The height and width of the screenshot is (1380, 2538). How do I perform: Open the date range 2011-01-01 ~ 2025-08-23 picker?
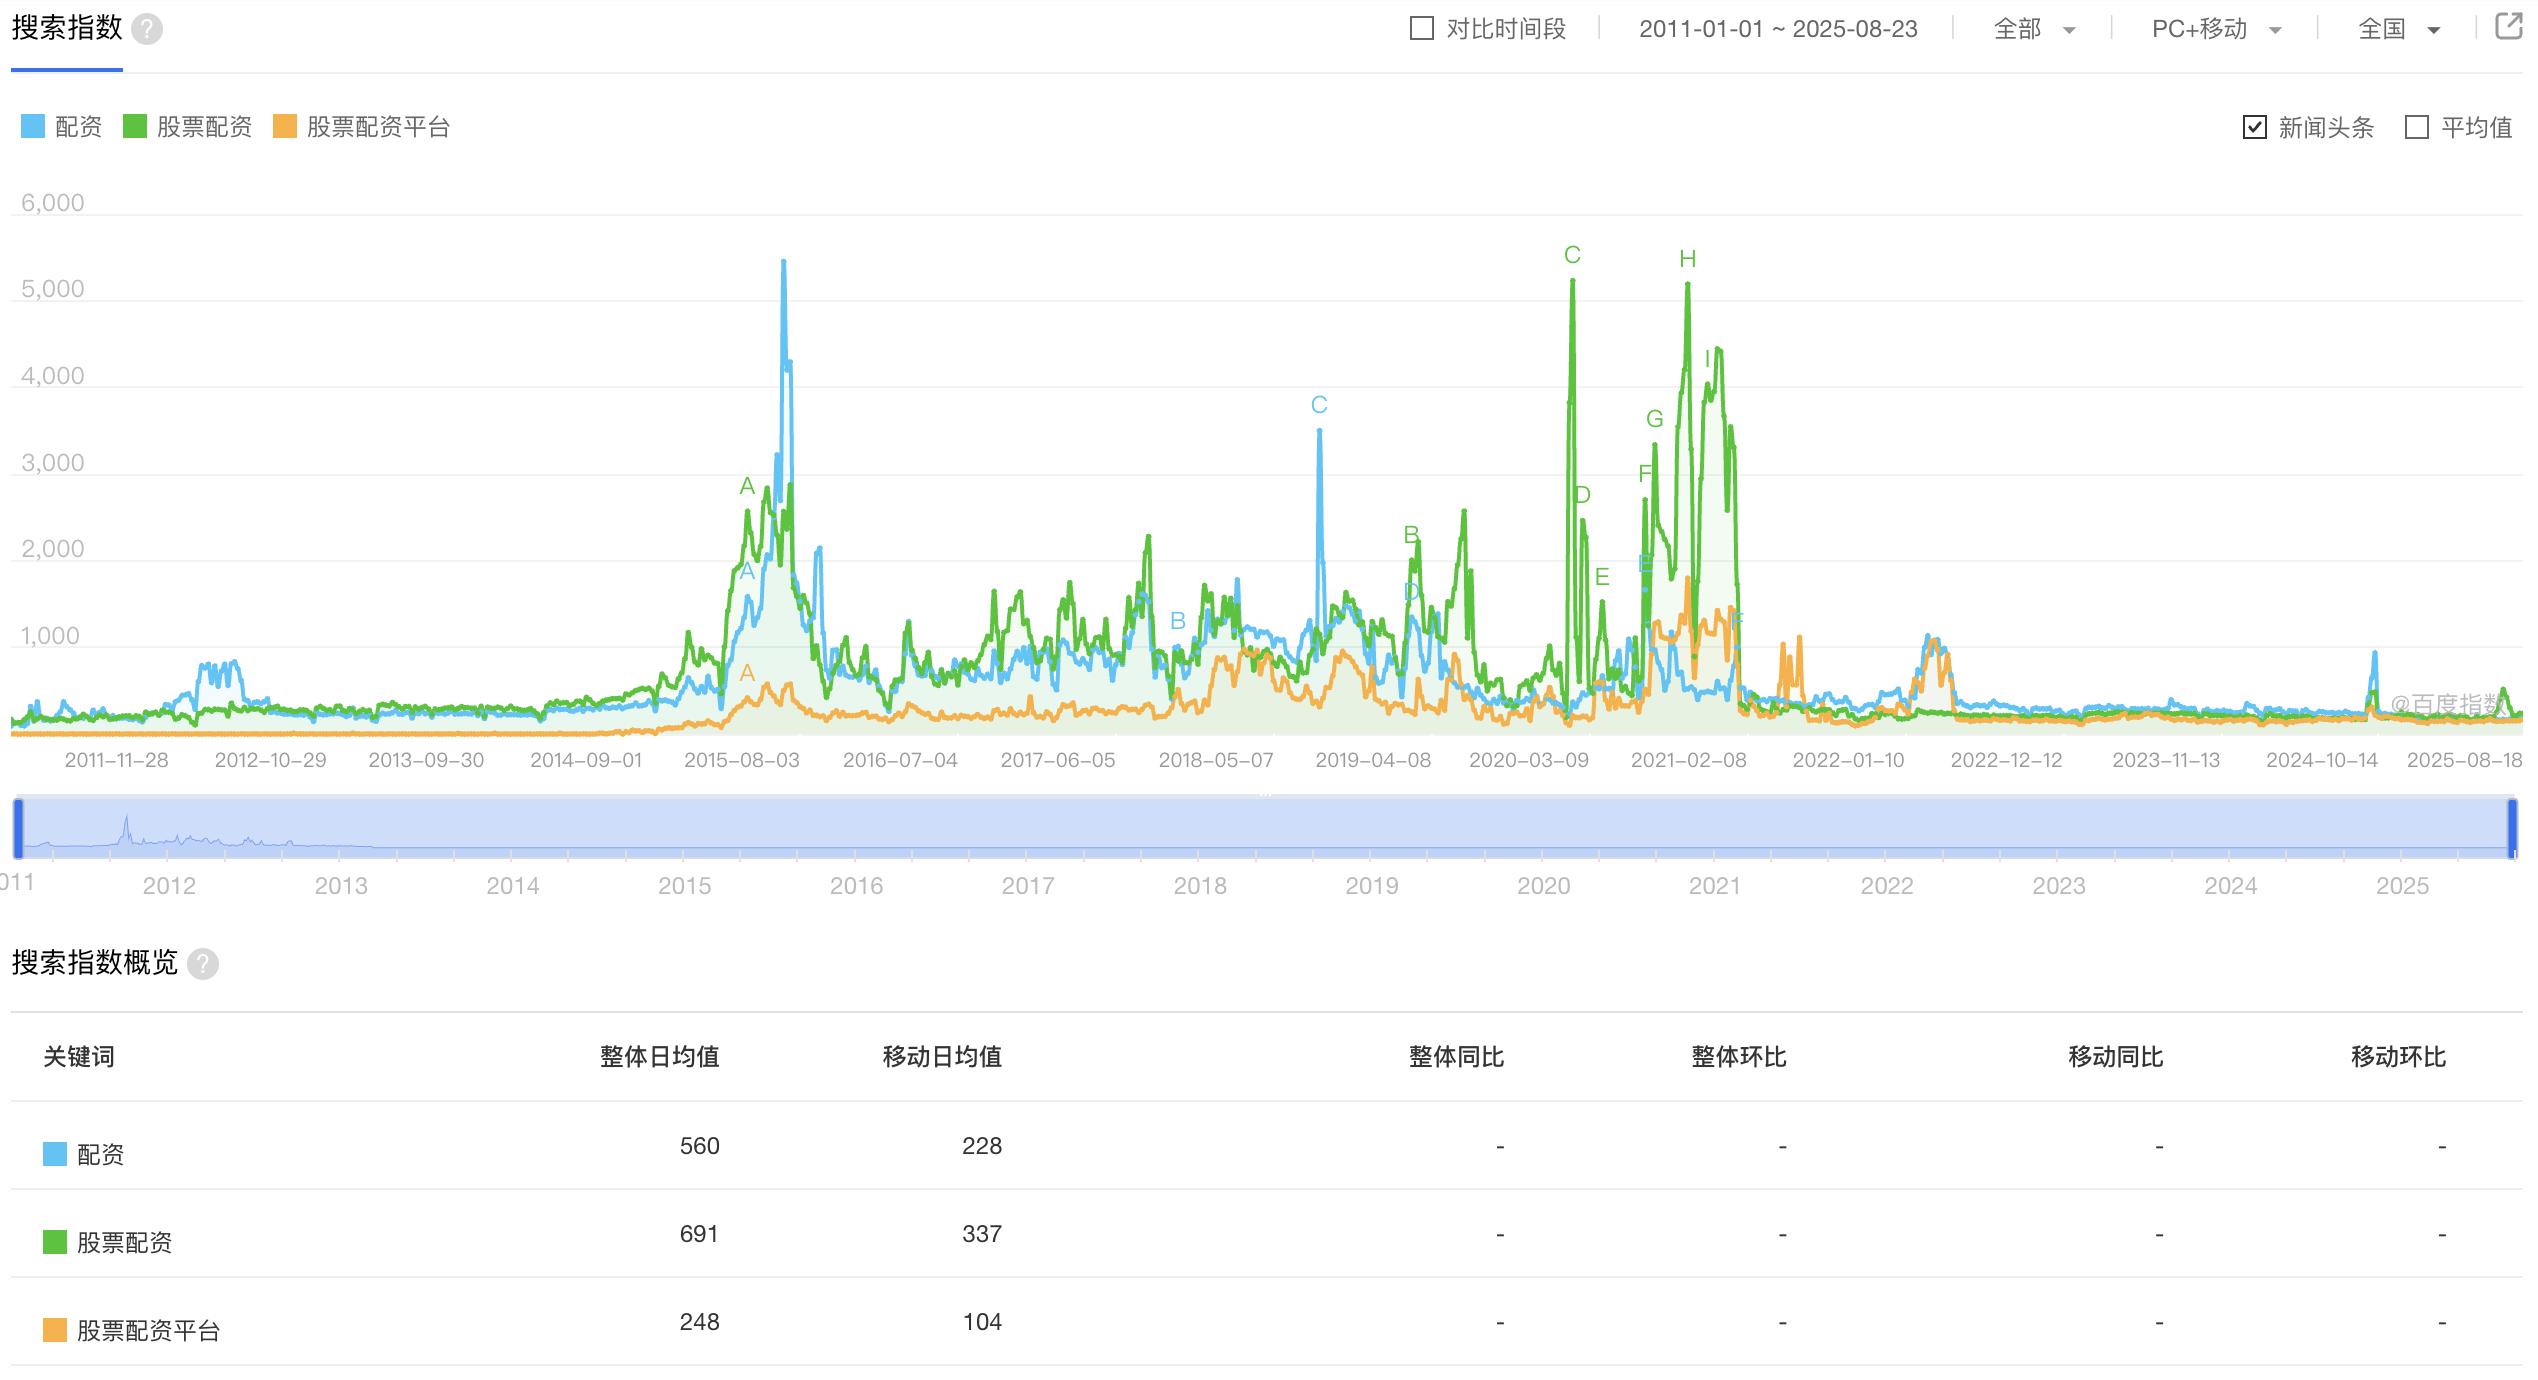point(1778,30)
